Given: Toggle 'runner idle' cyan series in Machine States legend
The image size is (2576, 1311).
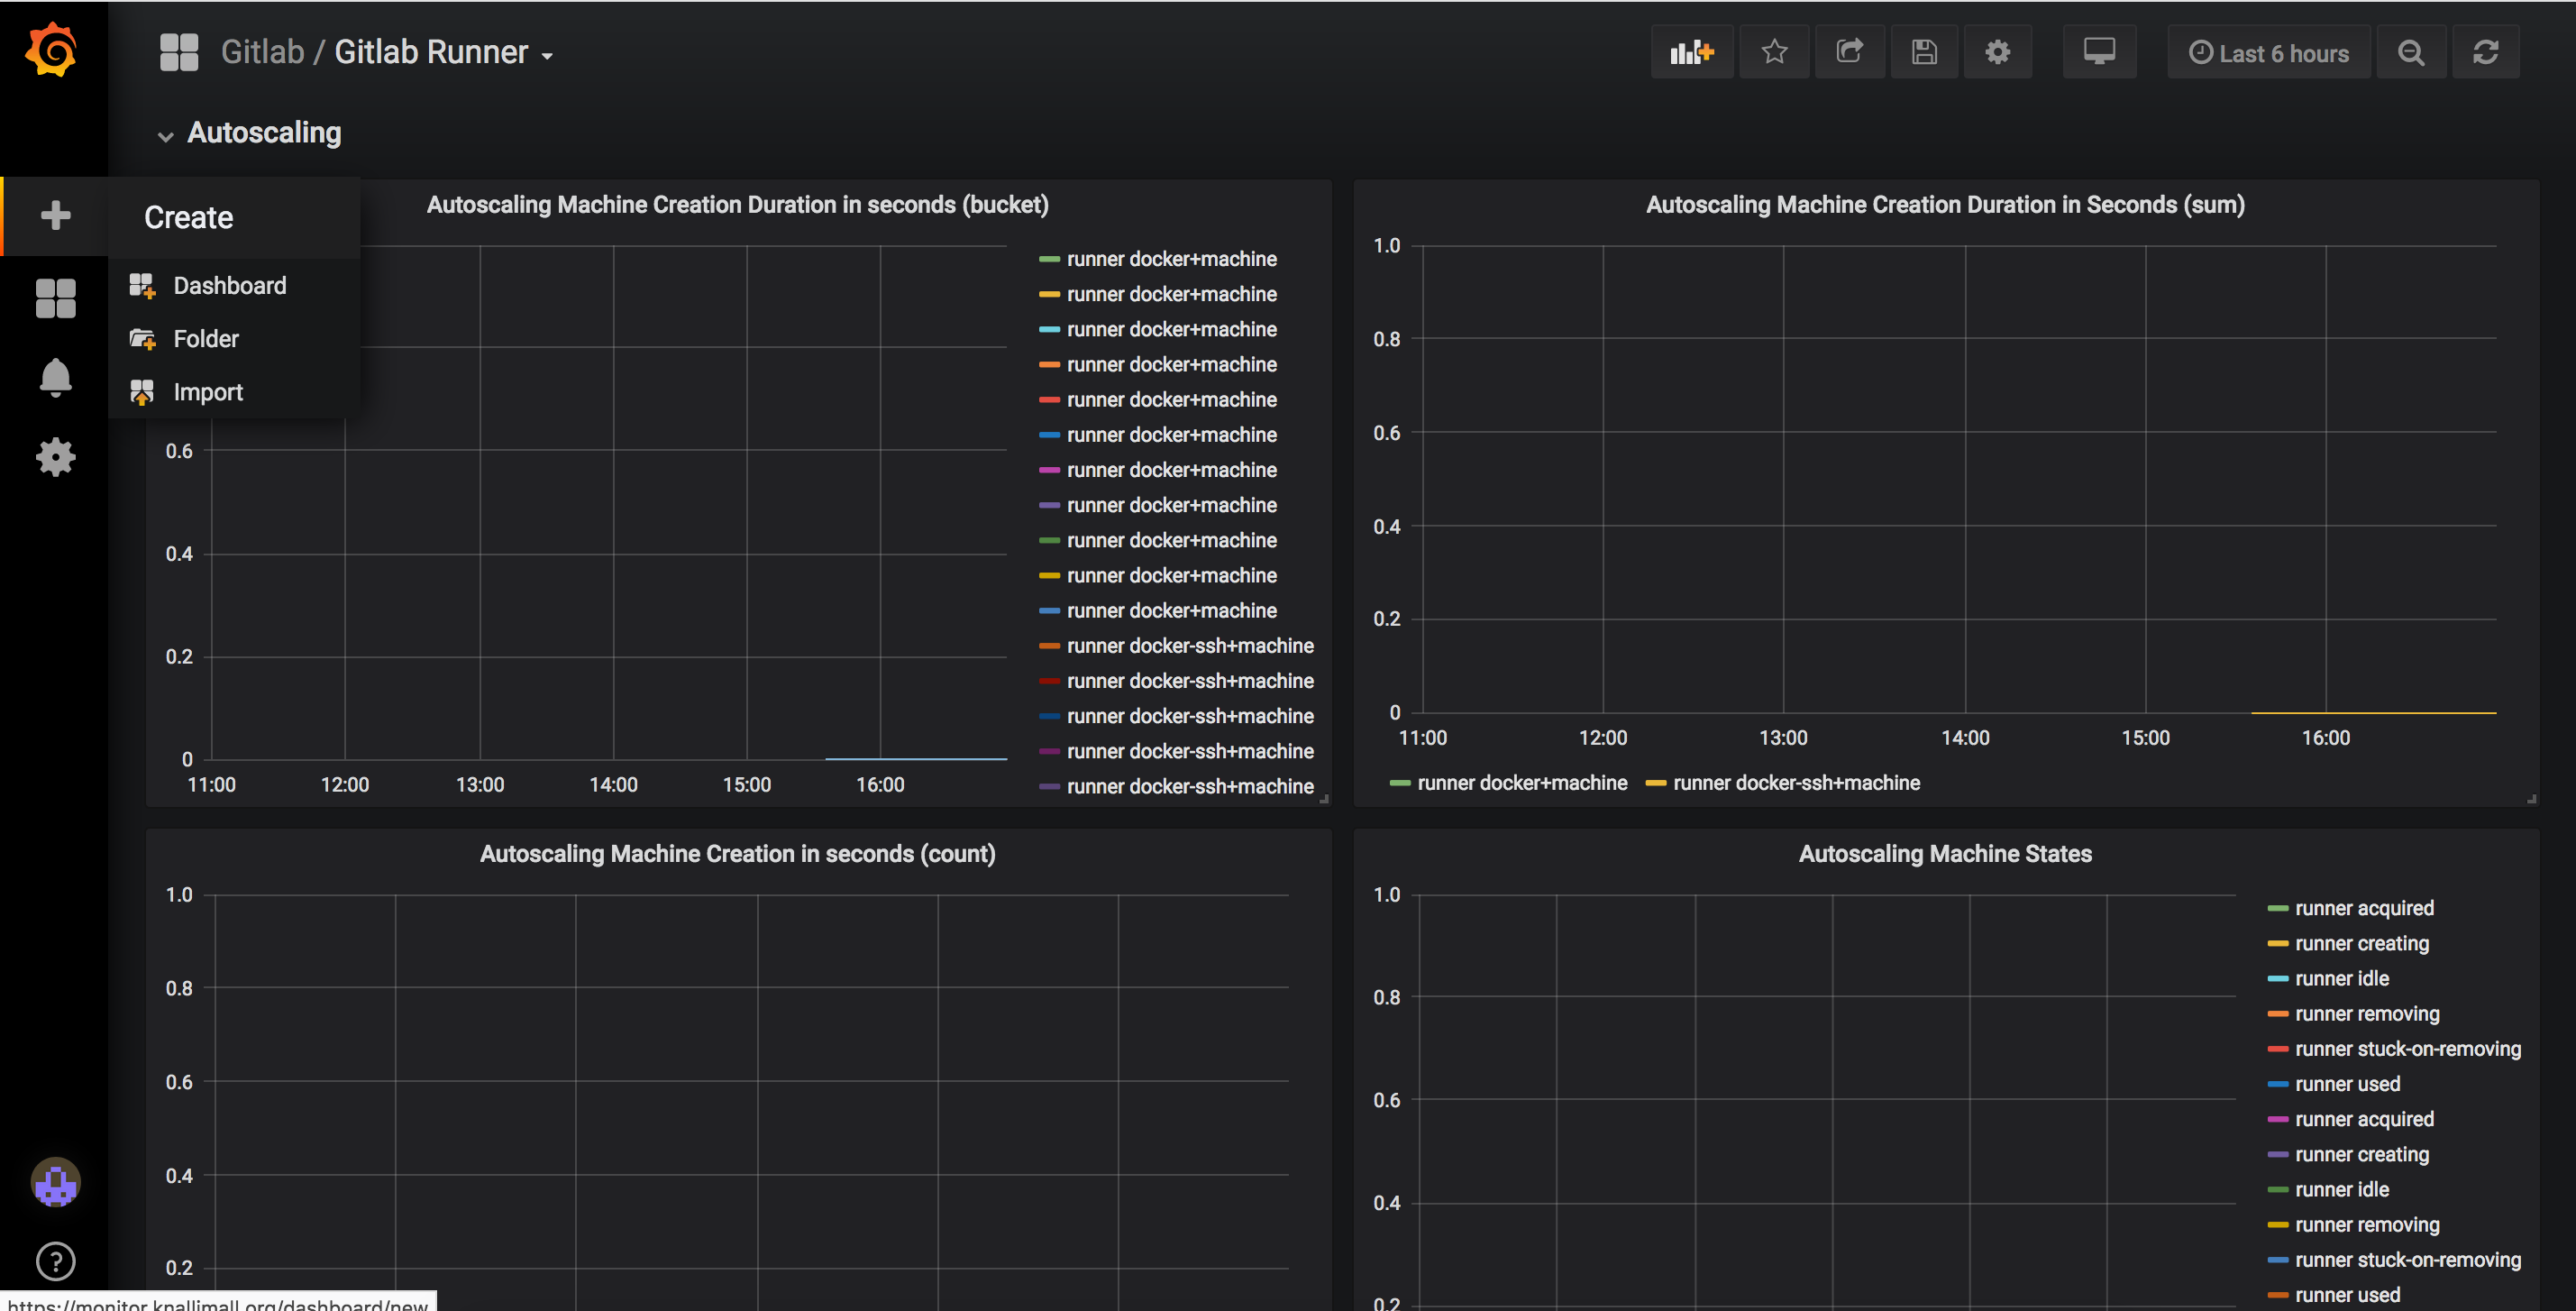Looking at the screenshot, I should coord(2341,978).
